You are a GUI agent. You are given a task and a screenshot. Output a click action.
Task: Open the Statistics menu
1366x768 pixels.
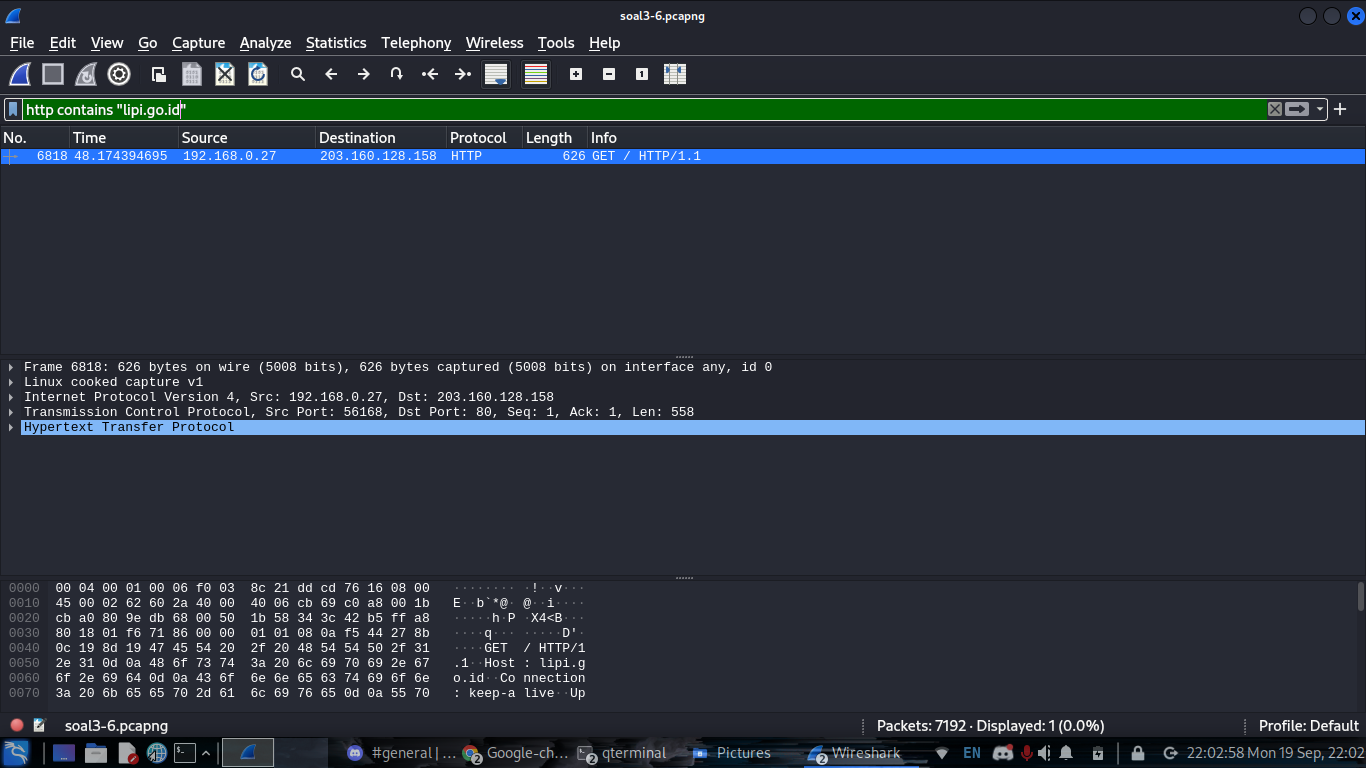(336, 43)
